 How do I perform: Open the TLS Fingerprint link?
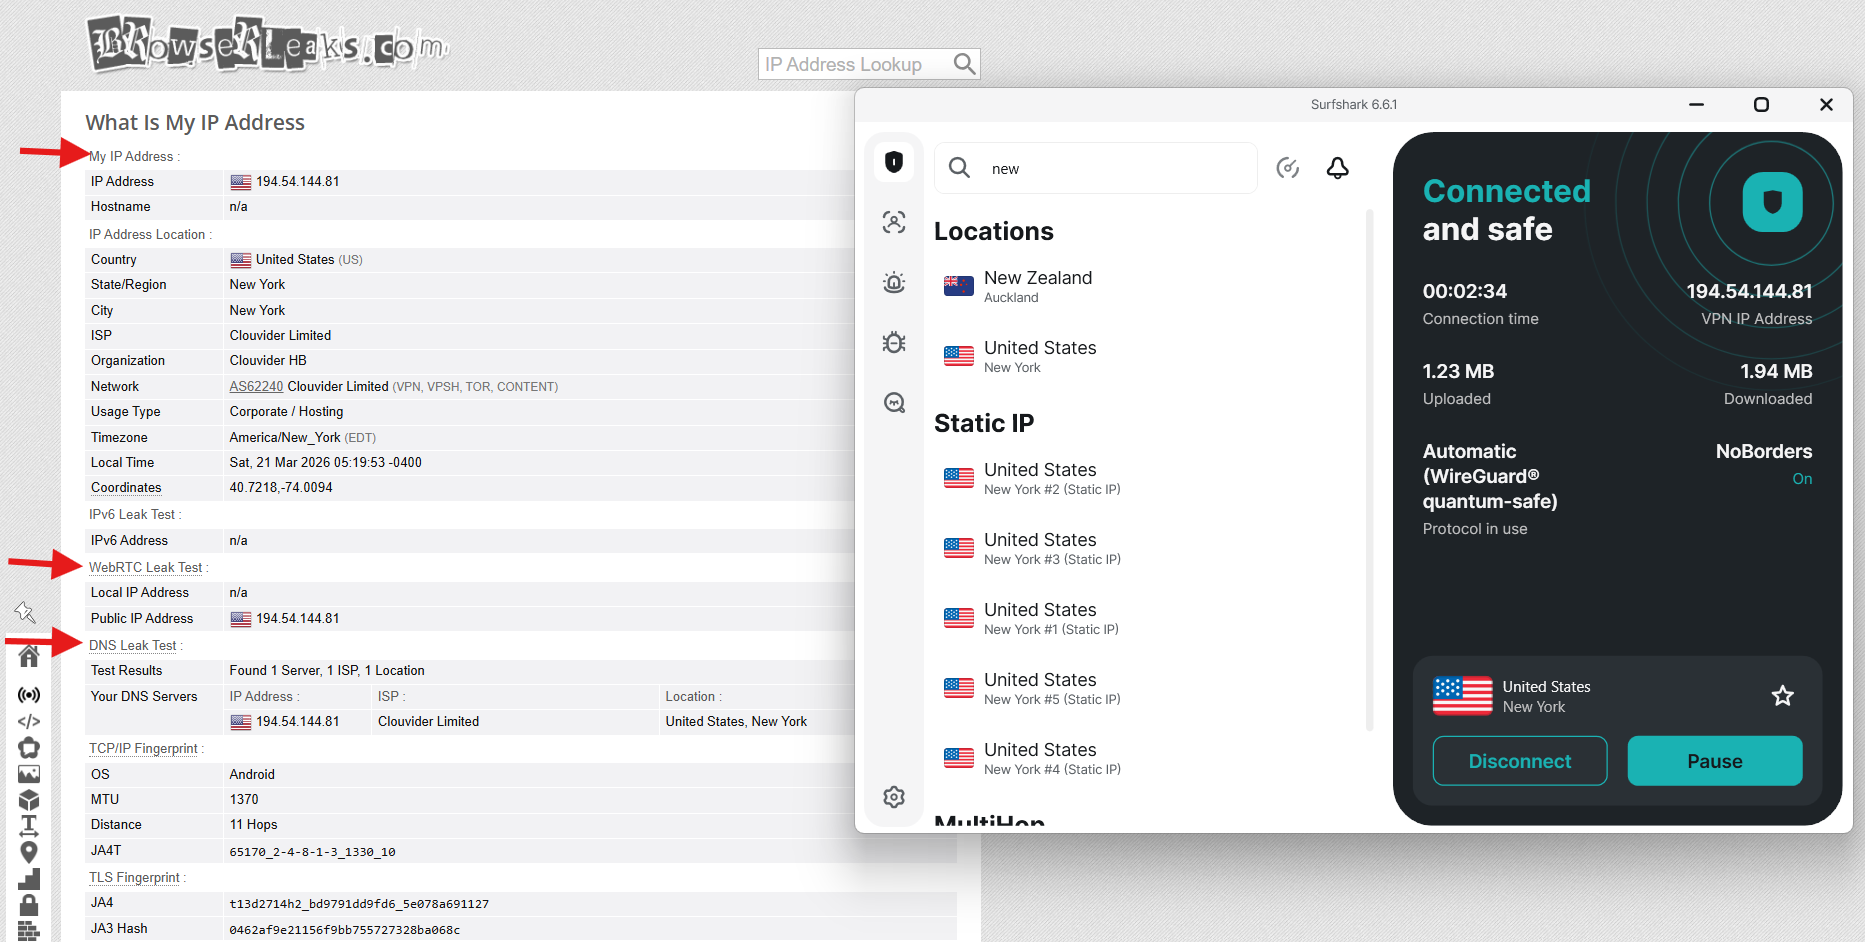(134, 877)
